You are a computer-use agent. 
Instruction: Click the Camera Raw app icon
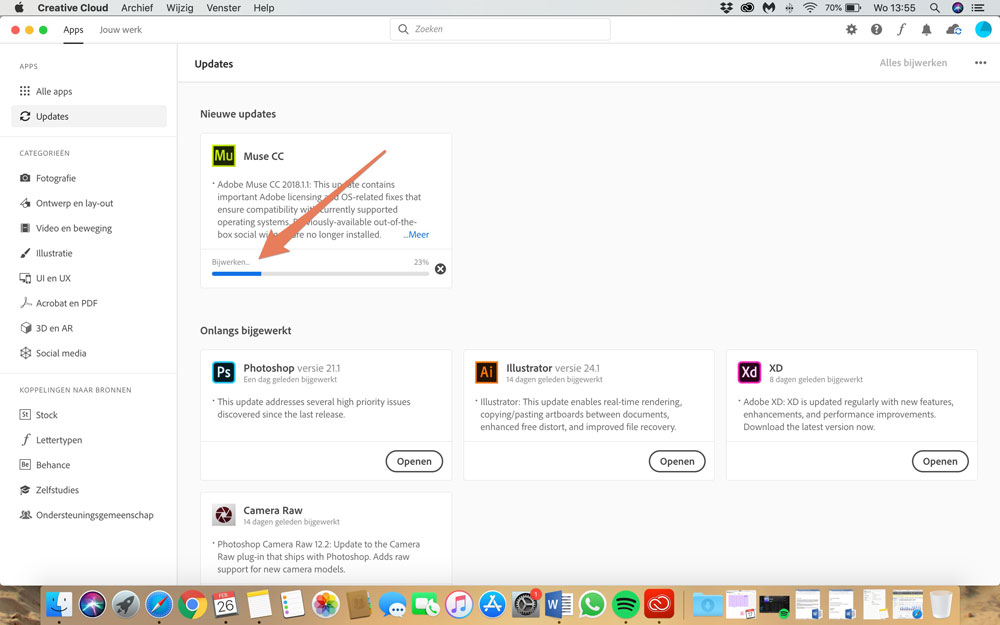224,514
